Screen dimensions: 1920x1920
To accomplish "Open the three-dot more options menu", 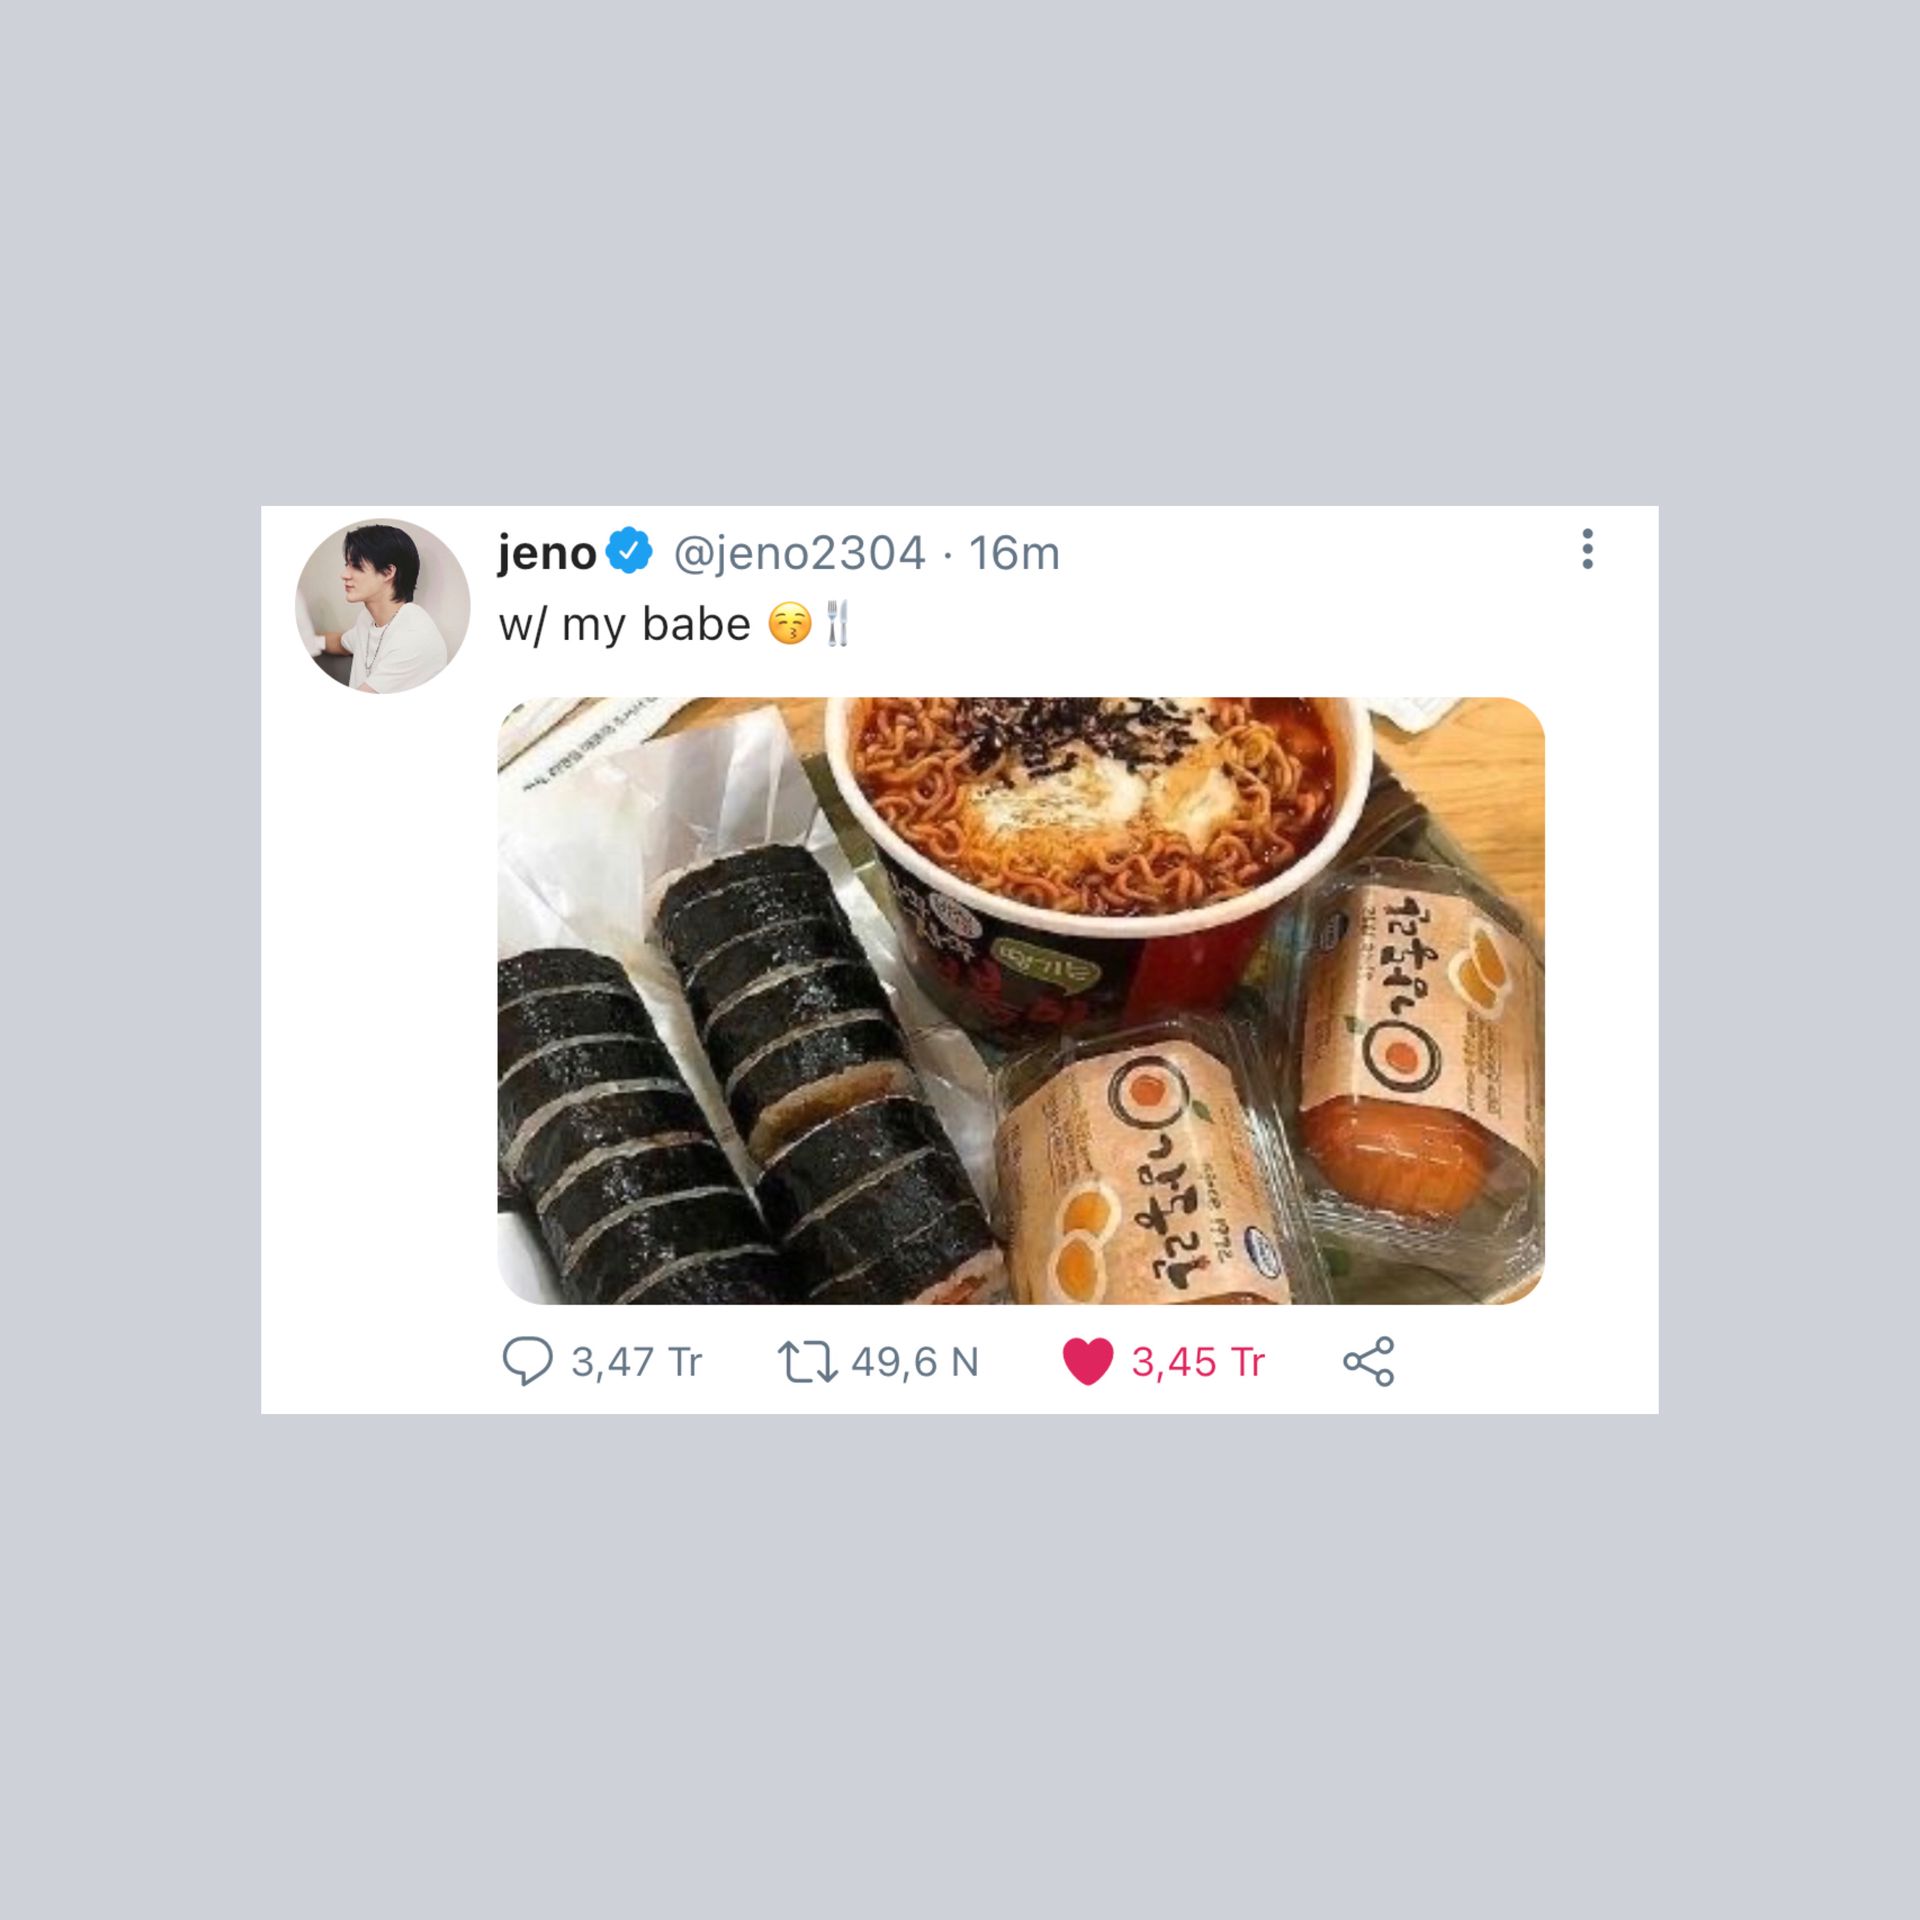I will (1587, 549).
